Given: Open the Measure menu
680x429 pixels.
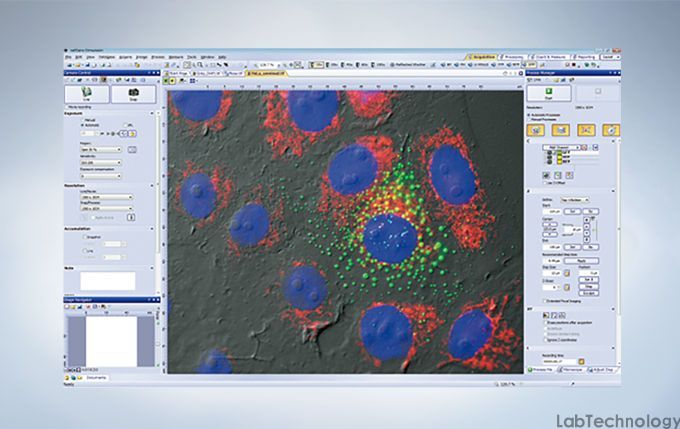Looking at the screenshot, I should pos(176,57).
